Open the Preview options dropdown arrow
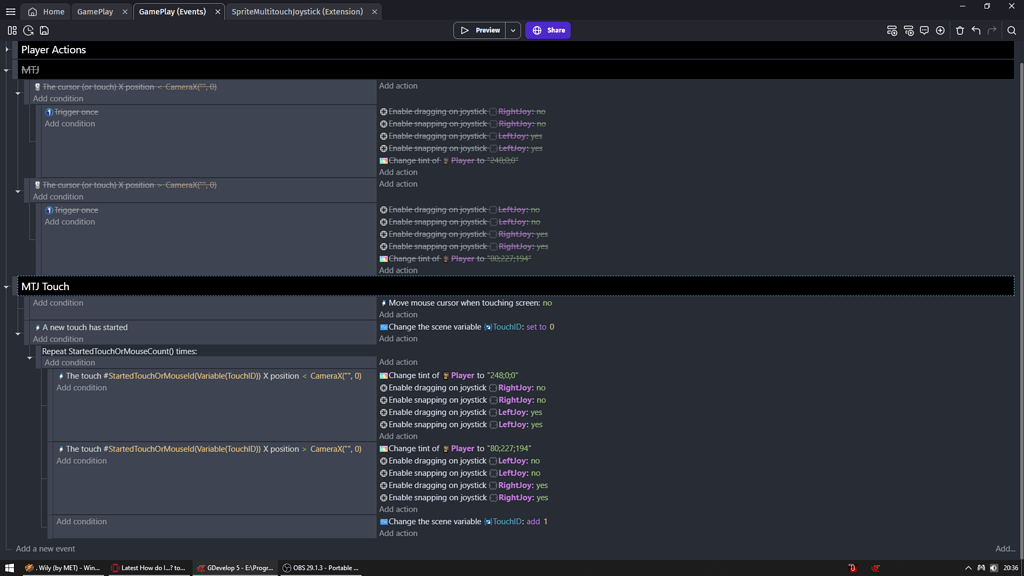Viewport: 1024px width, 576px height. coord(513,31)
